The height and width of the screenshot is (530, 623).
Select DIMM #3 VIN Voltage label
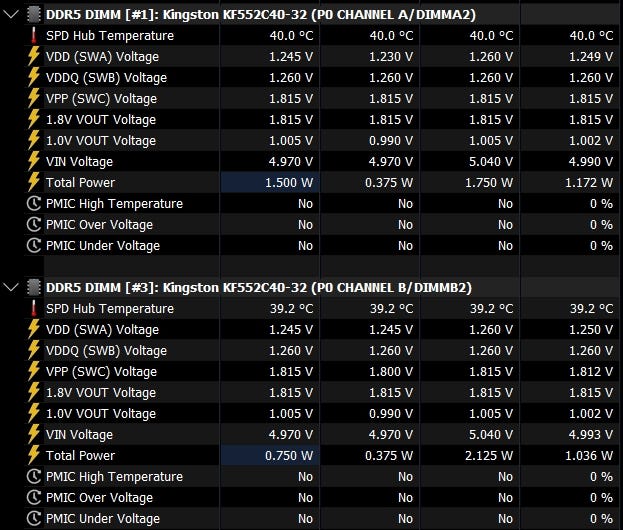pos(79,435)
